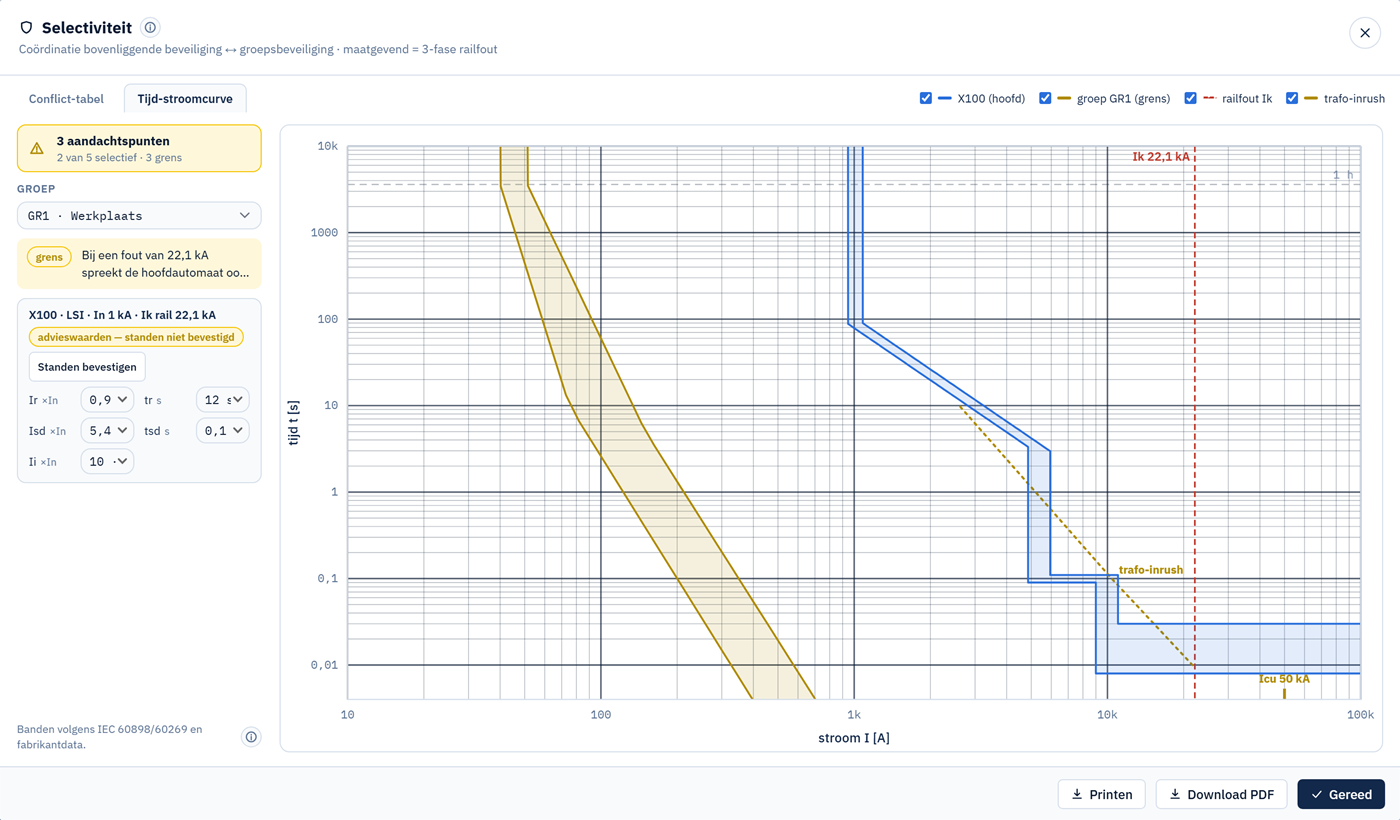Click the "trafo-inrush" label inside the chart
This screenshot has width=1400, height=820.
coord(1151,570)
